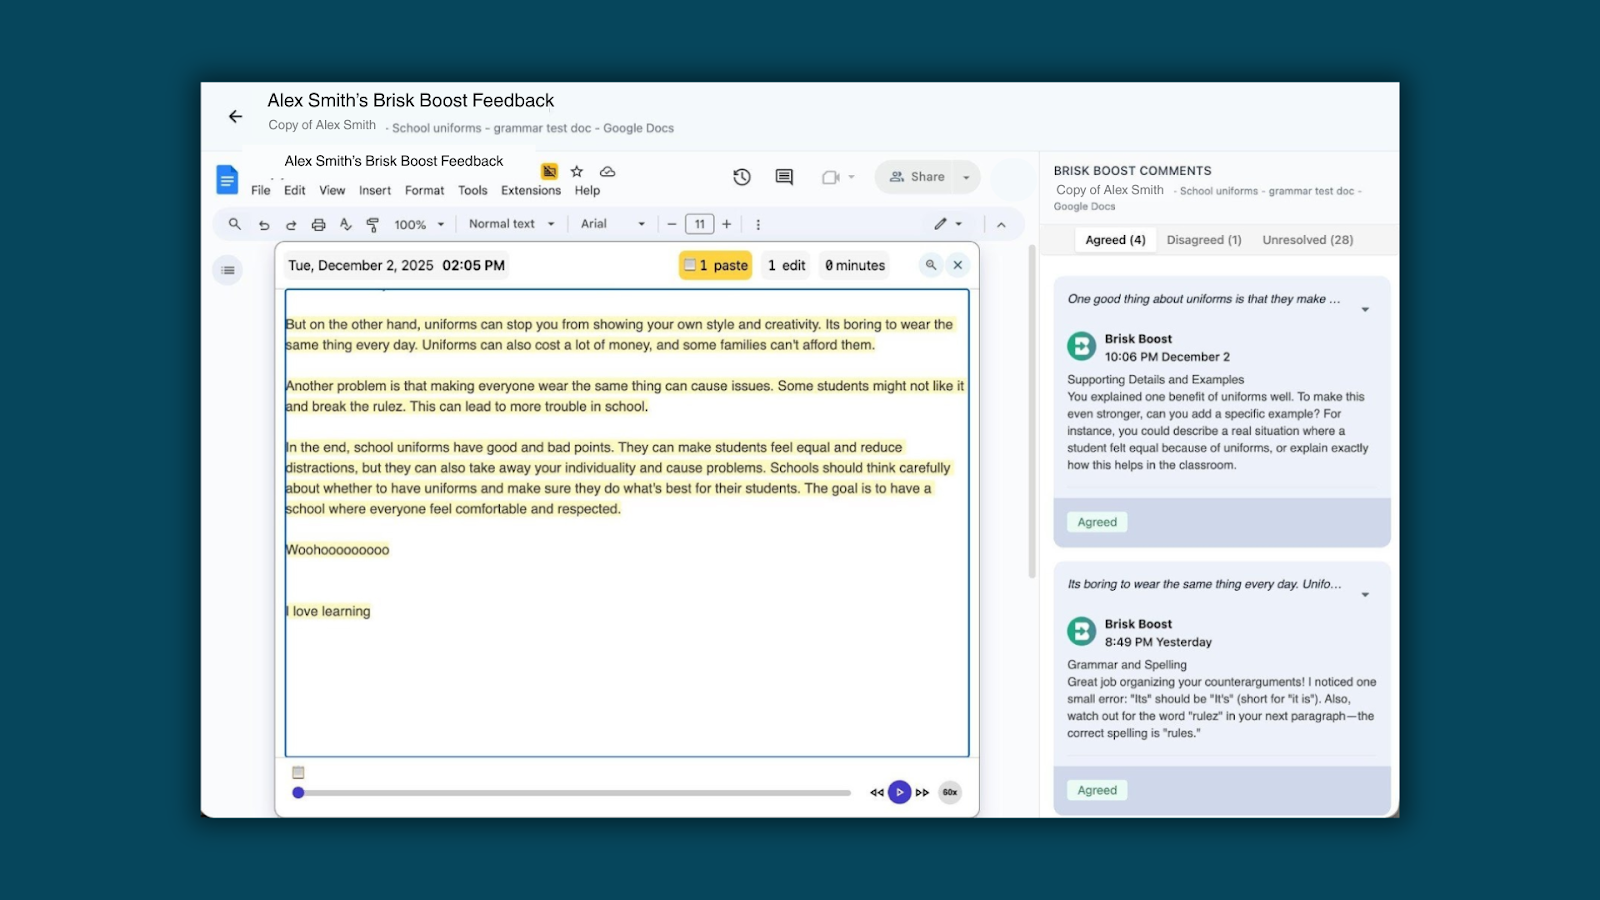Open more toolbar options (three dots)
1600x900 pixels.
(758, 225)
